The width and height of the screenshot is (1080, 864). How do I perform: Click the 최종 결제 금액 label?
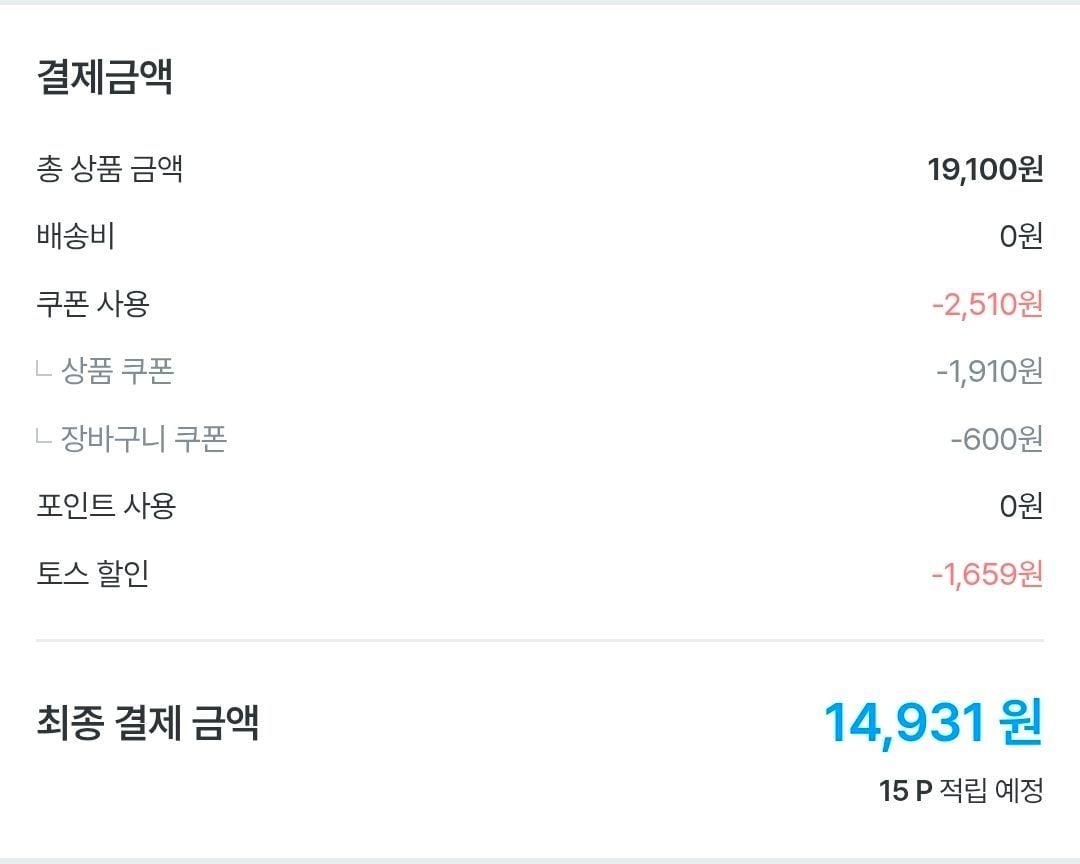(x=148, y=722)
